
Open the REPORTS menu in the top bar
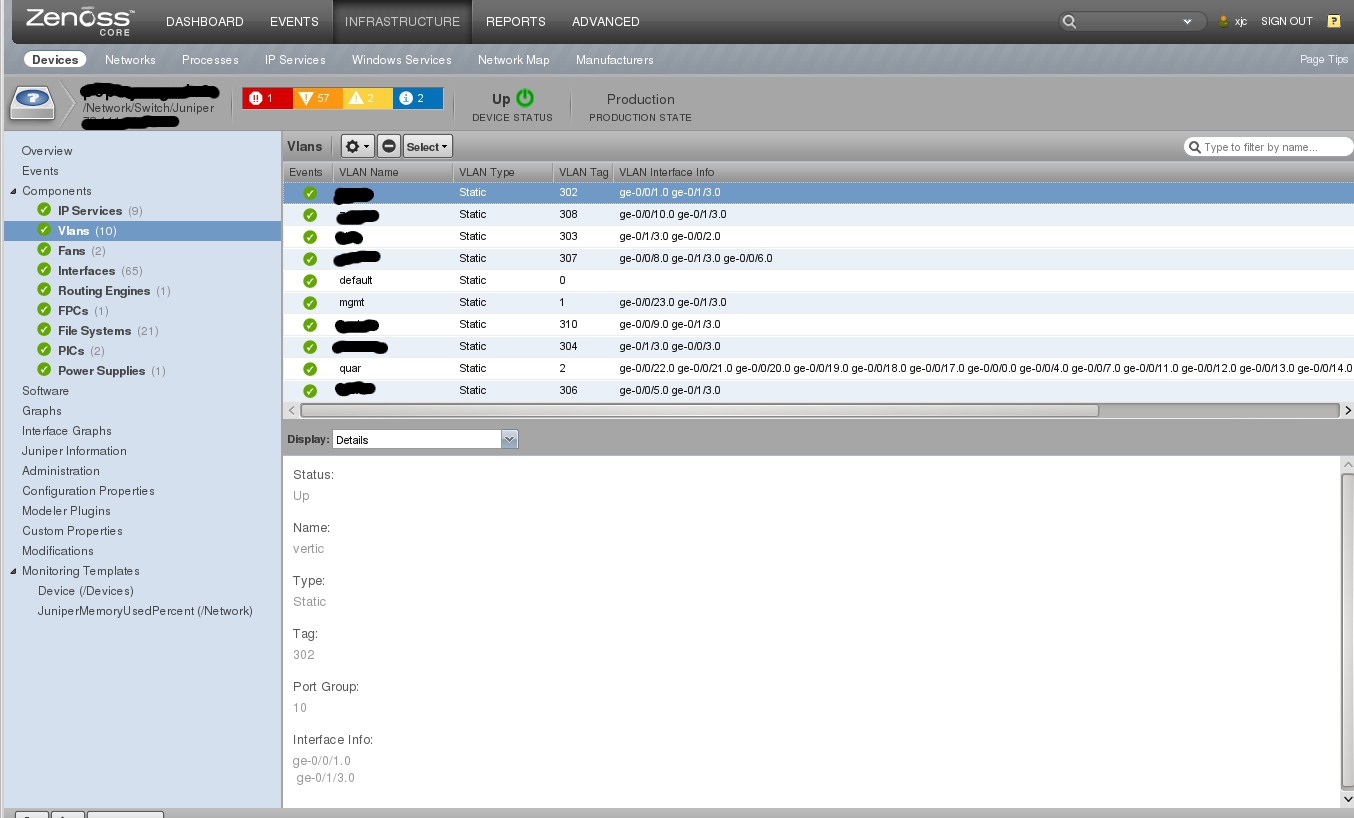[515, 21]
